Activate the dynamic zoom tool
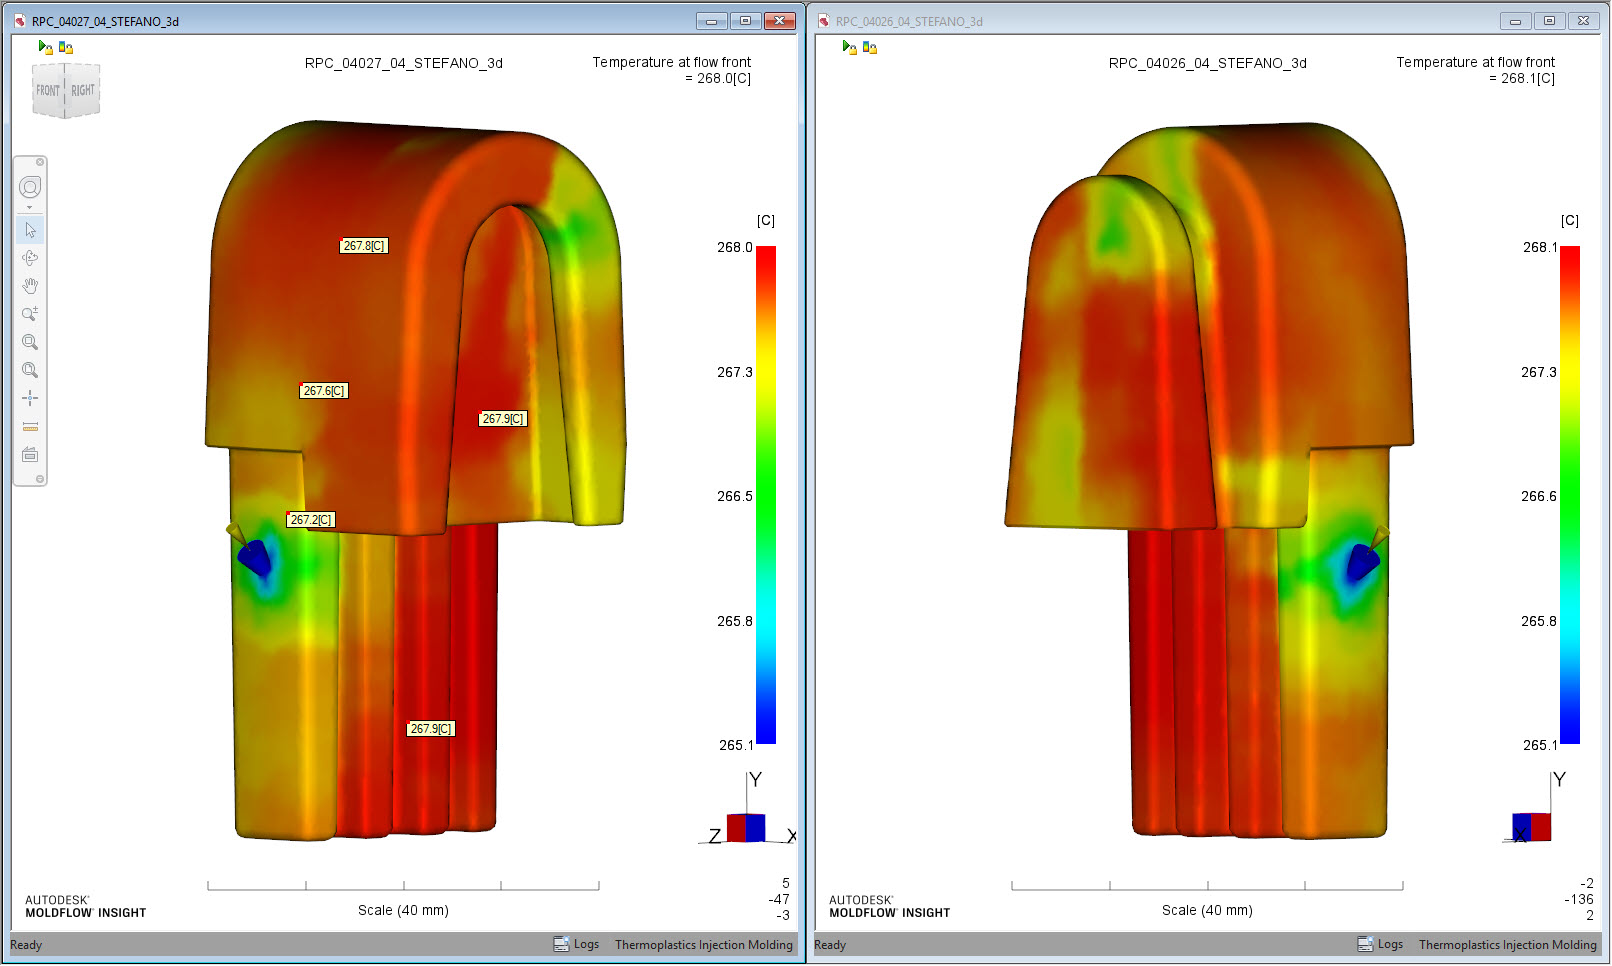Screen dimensions: 1612x966 tap(30, 313)
